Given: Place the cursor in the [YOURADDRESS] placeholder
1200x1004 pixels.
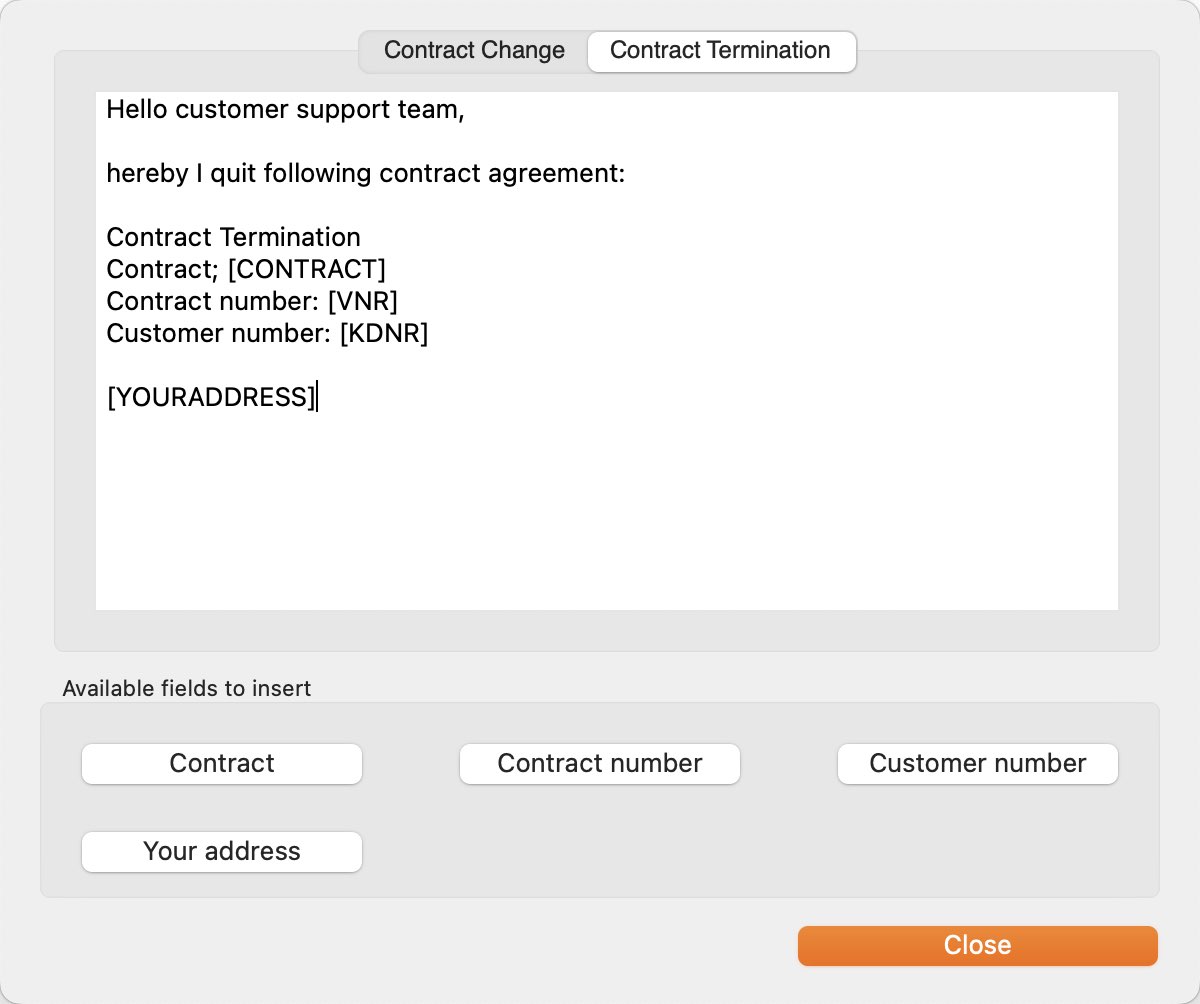Looking at the screenshot, I should pyautogui.click(x=211, y=398).
